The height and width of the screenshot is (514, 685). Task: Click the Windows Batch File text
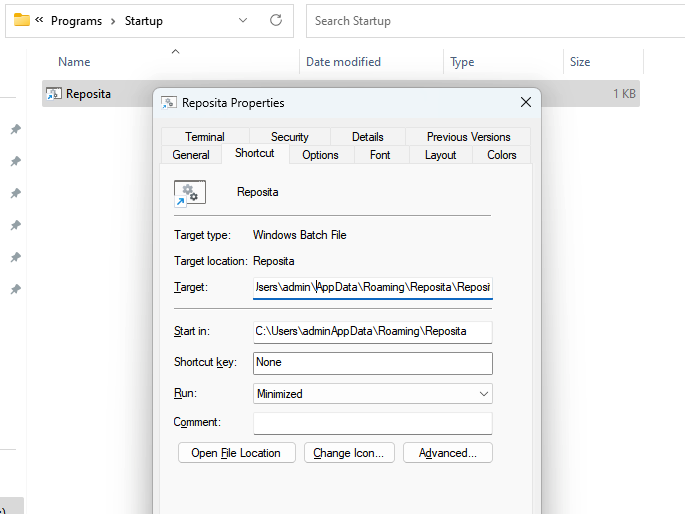(x=300, y=235)
